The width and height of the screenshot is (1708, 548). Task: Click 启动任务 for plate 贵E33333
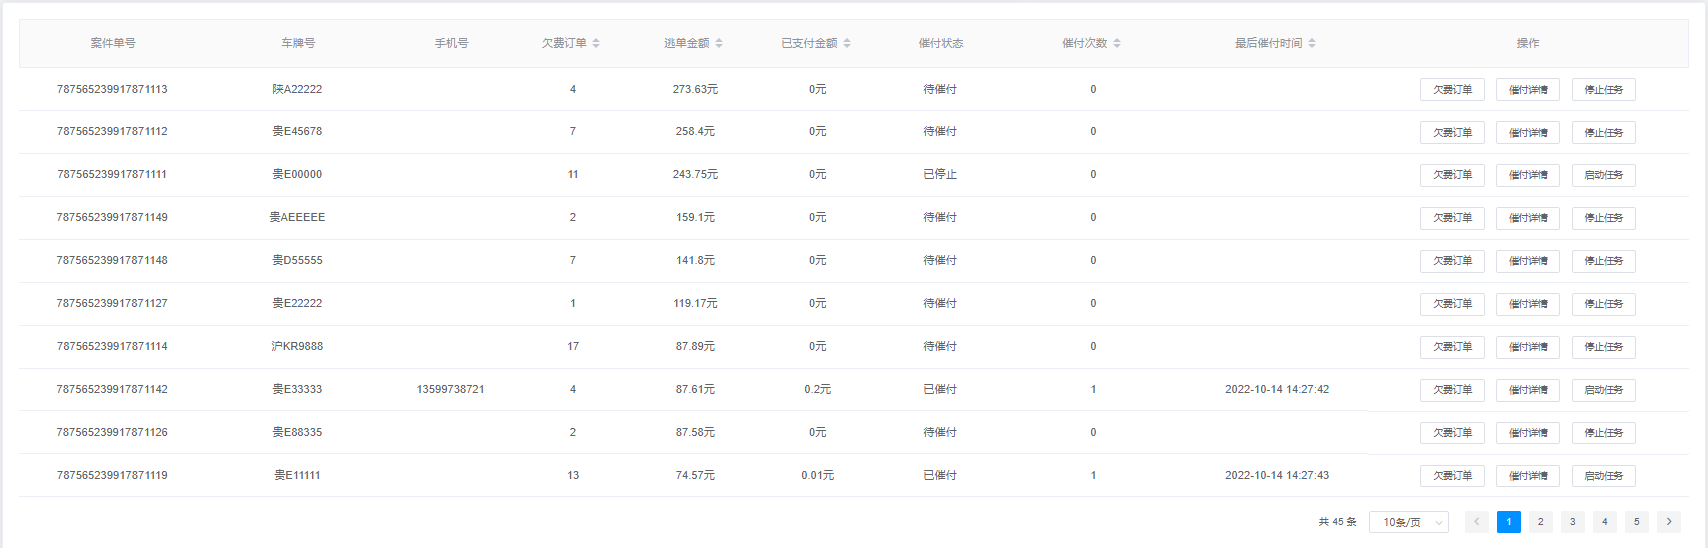pyautogui.click(x=1603, y=390)
